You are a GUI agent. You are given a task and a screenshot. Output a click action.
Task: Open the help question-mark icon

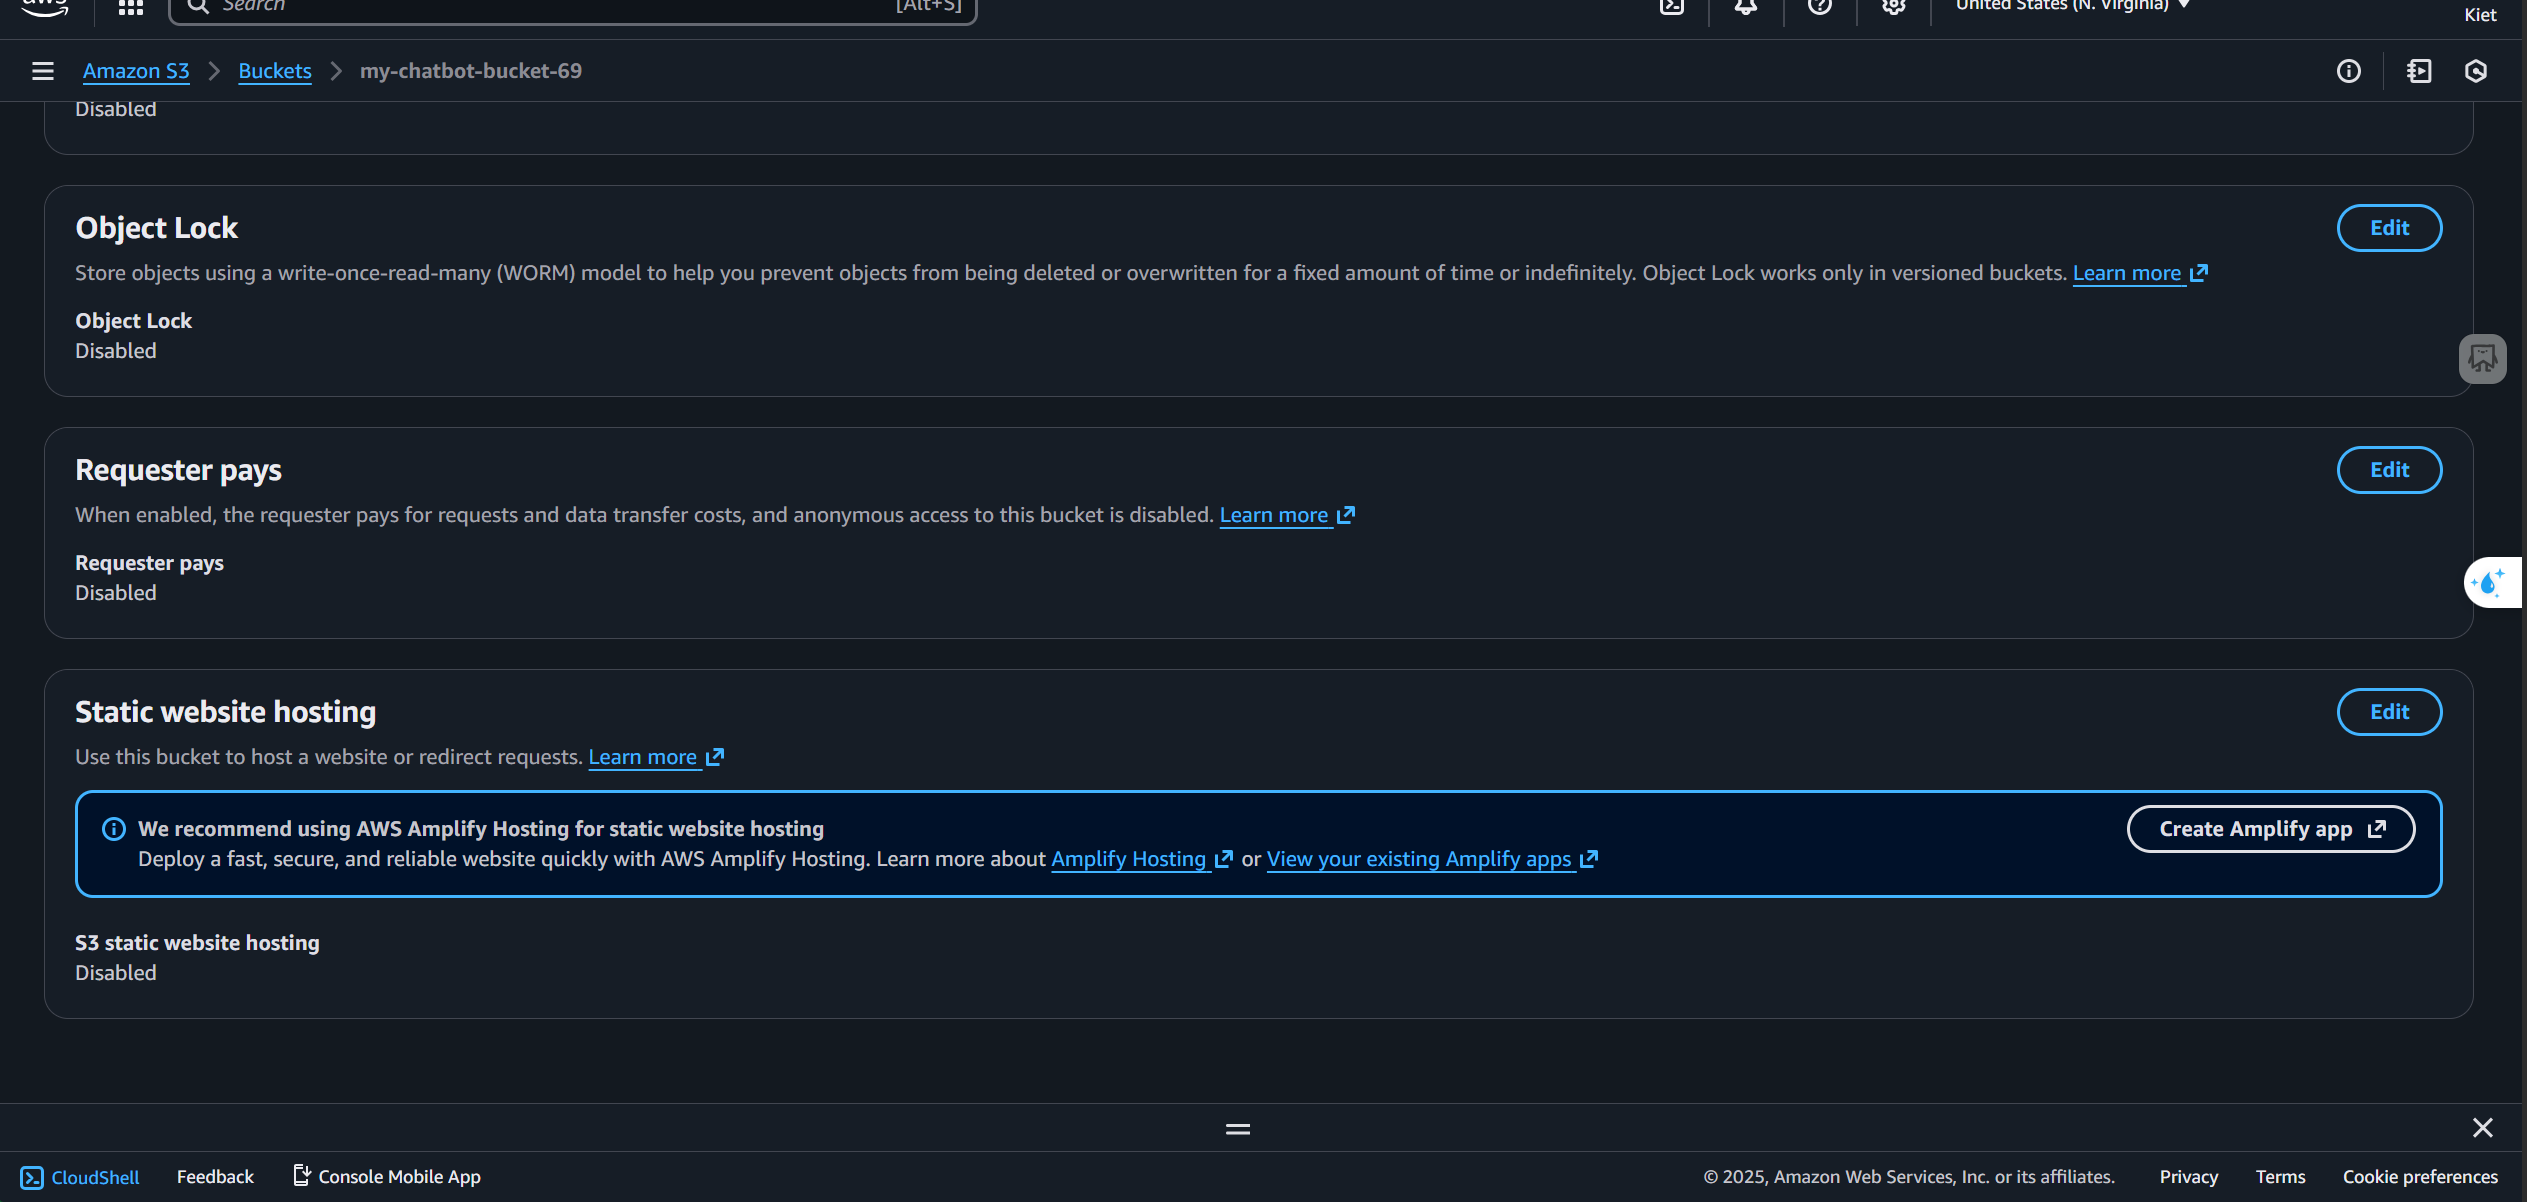[x=1820, y=8]
